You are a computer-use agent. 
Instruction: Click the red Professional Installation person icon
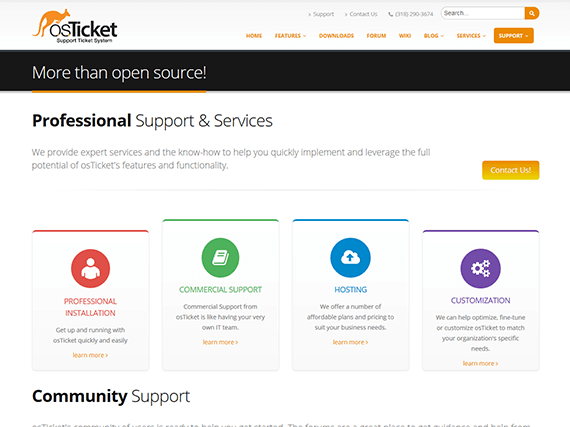91,269
